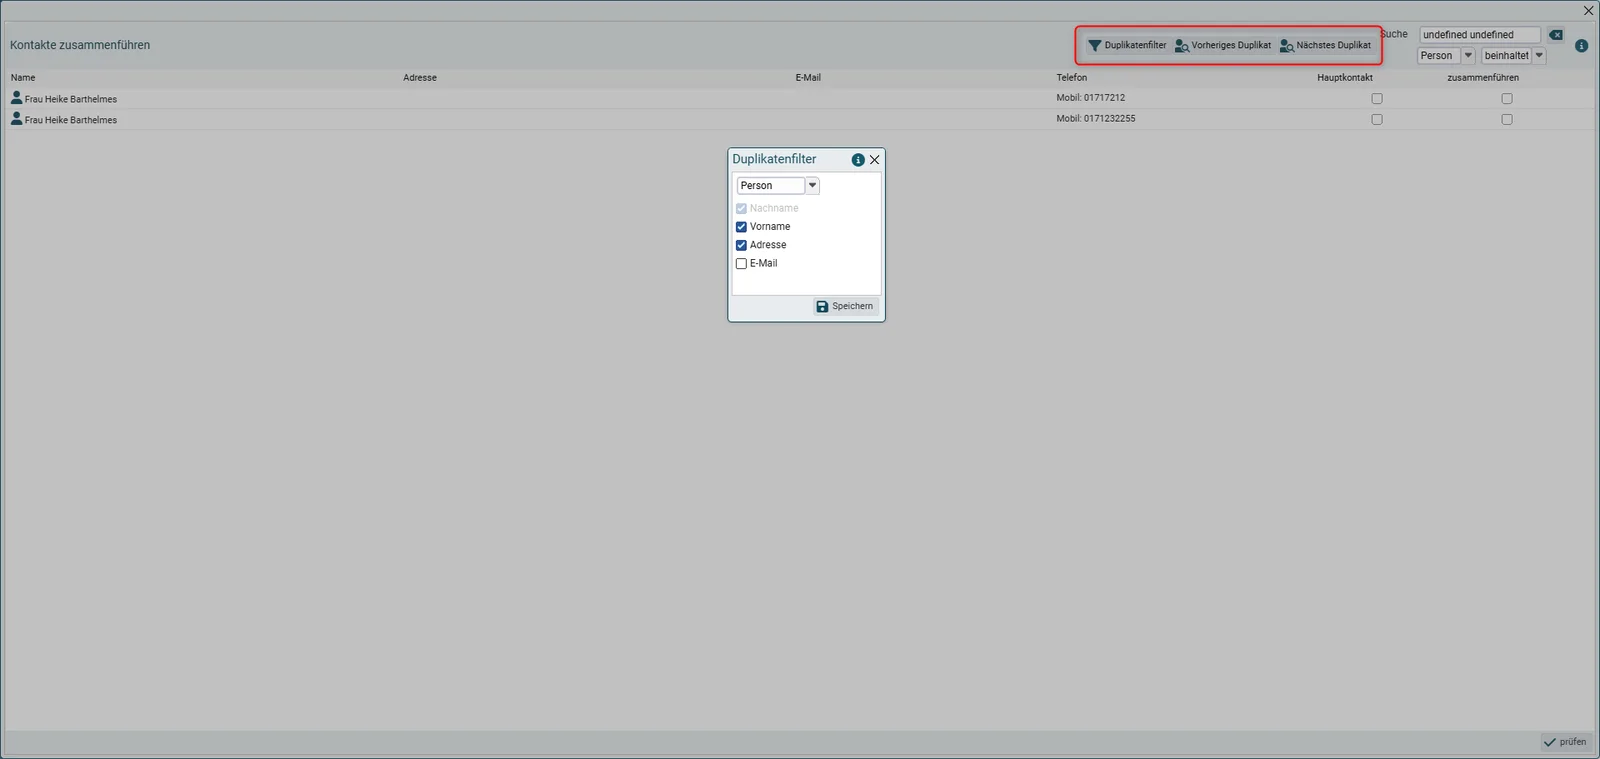1600x759 pixels.
Task: Click the E-Mail column header
Action: (x=808, y=78)
